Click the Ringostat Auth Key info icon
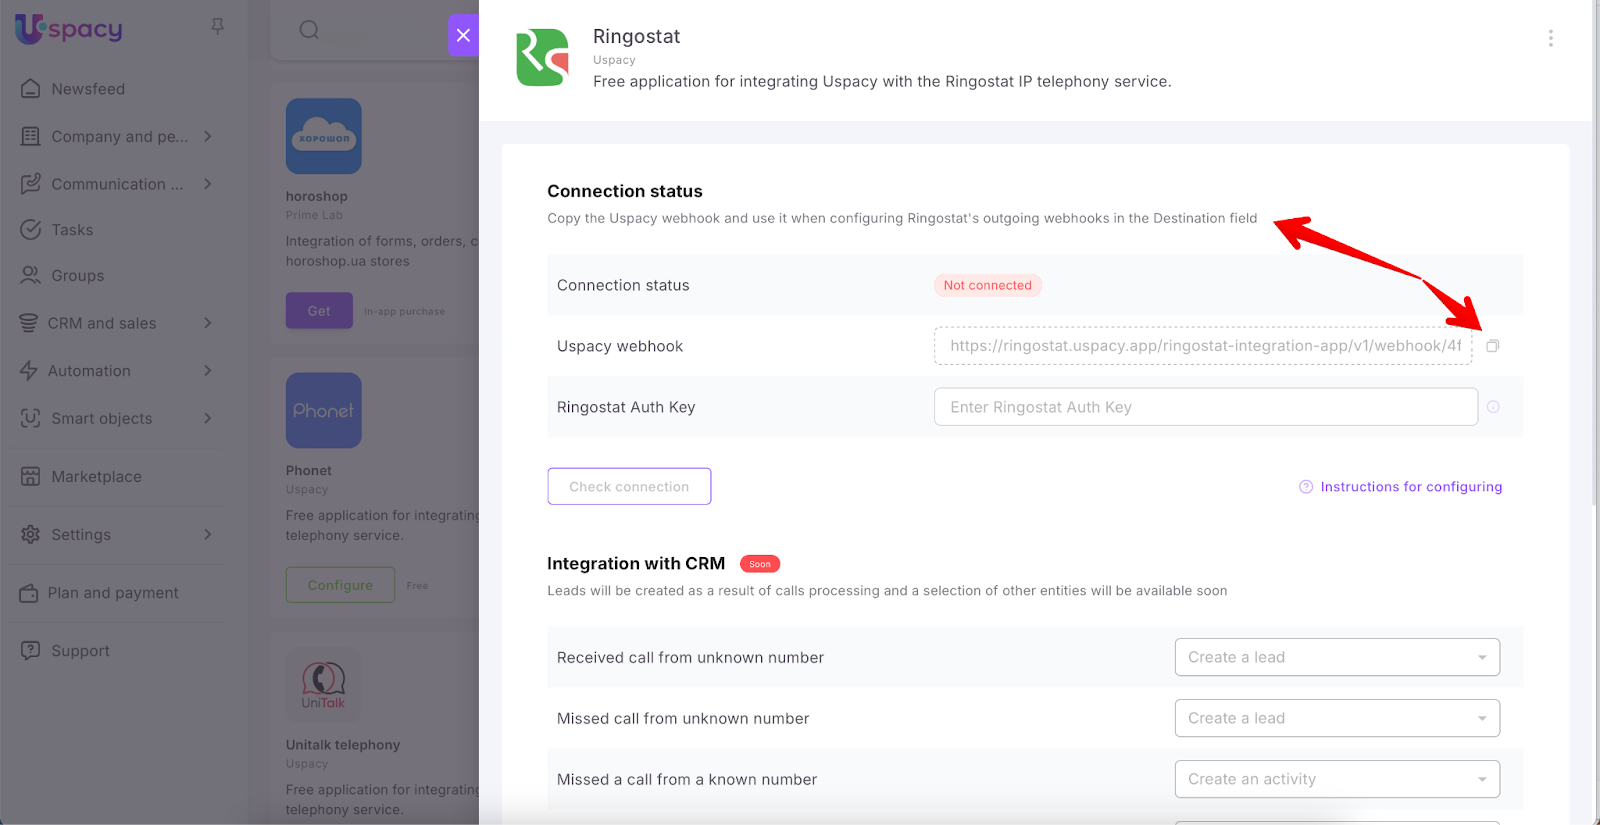1600x825 pixels. point(1493,407)
